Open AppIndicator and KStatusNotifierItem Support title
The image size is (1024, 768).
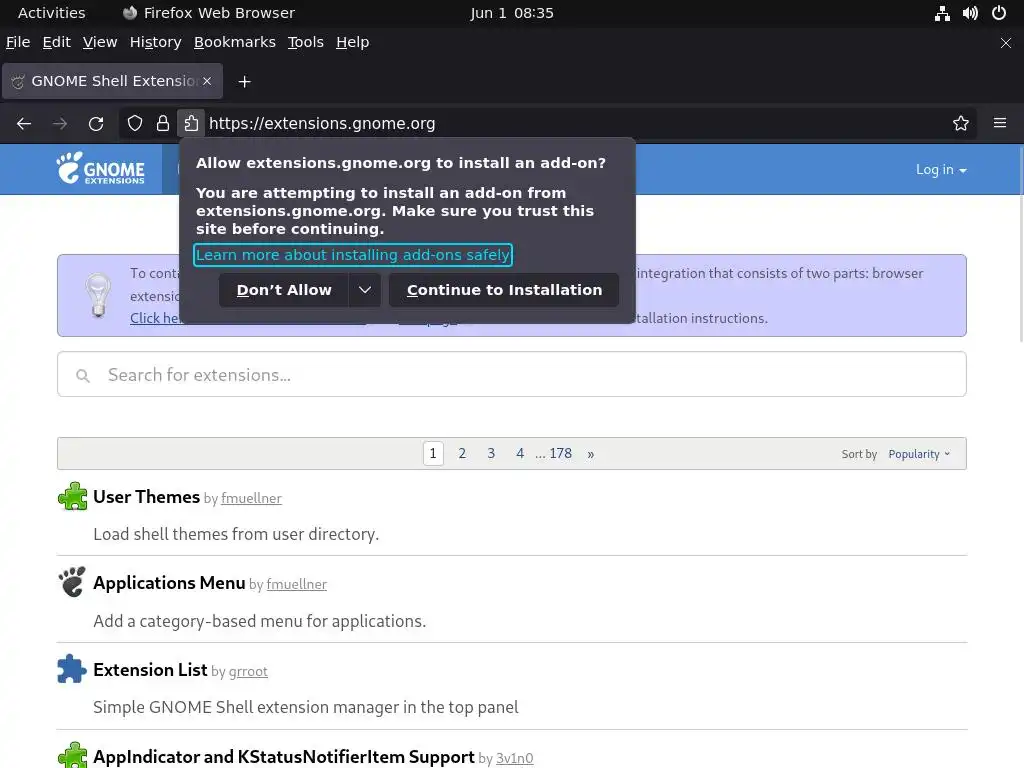coord(284,757)
